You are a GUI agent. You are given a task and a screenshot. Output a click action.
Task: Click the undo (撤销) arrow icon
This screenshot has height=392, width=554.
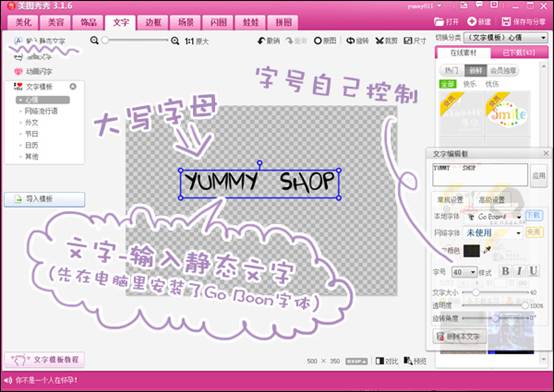point(261,41)
